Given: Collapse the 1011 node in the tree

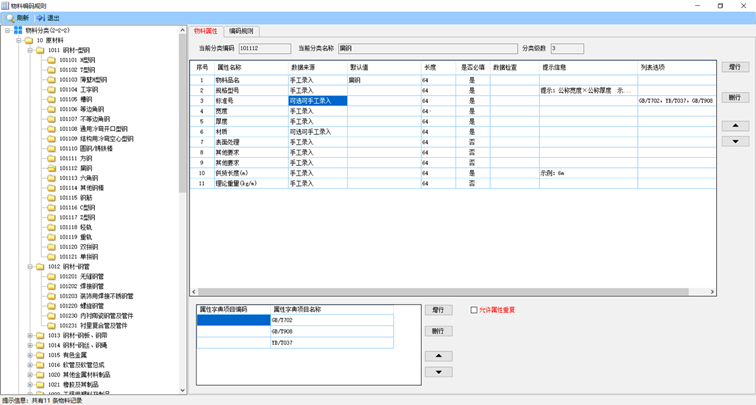Looking at the screenshot, I should [30, 50].
